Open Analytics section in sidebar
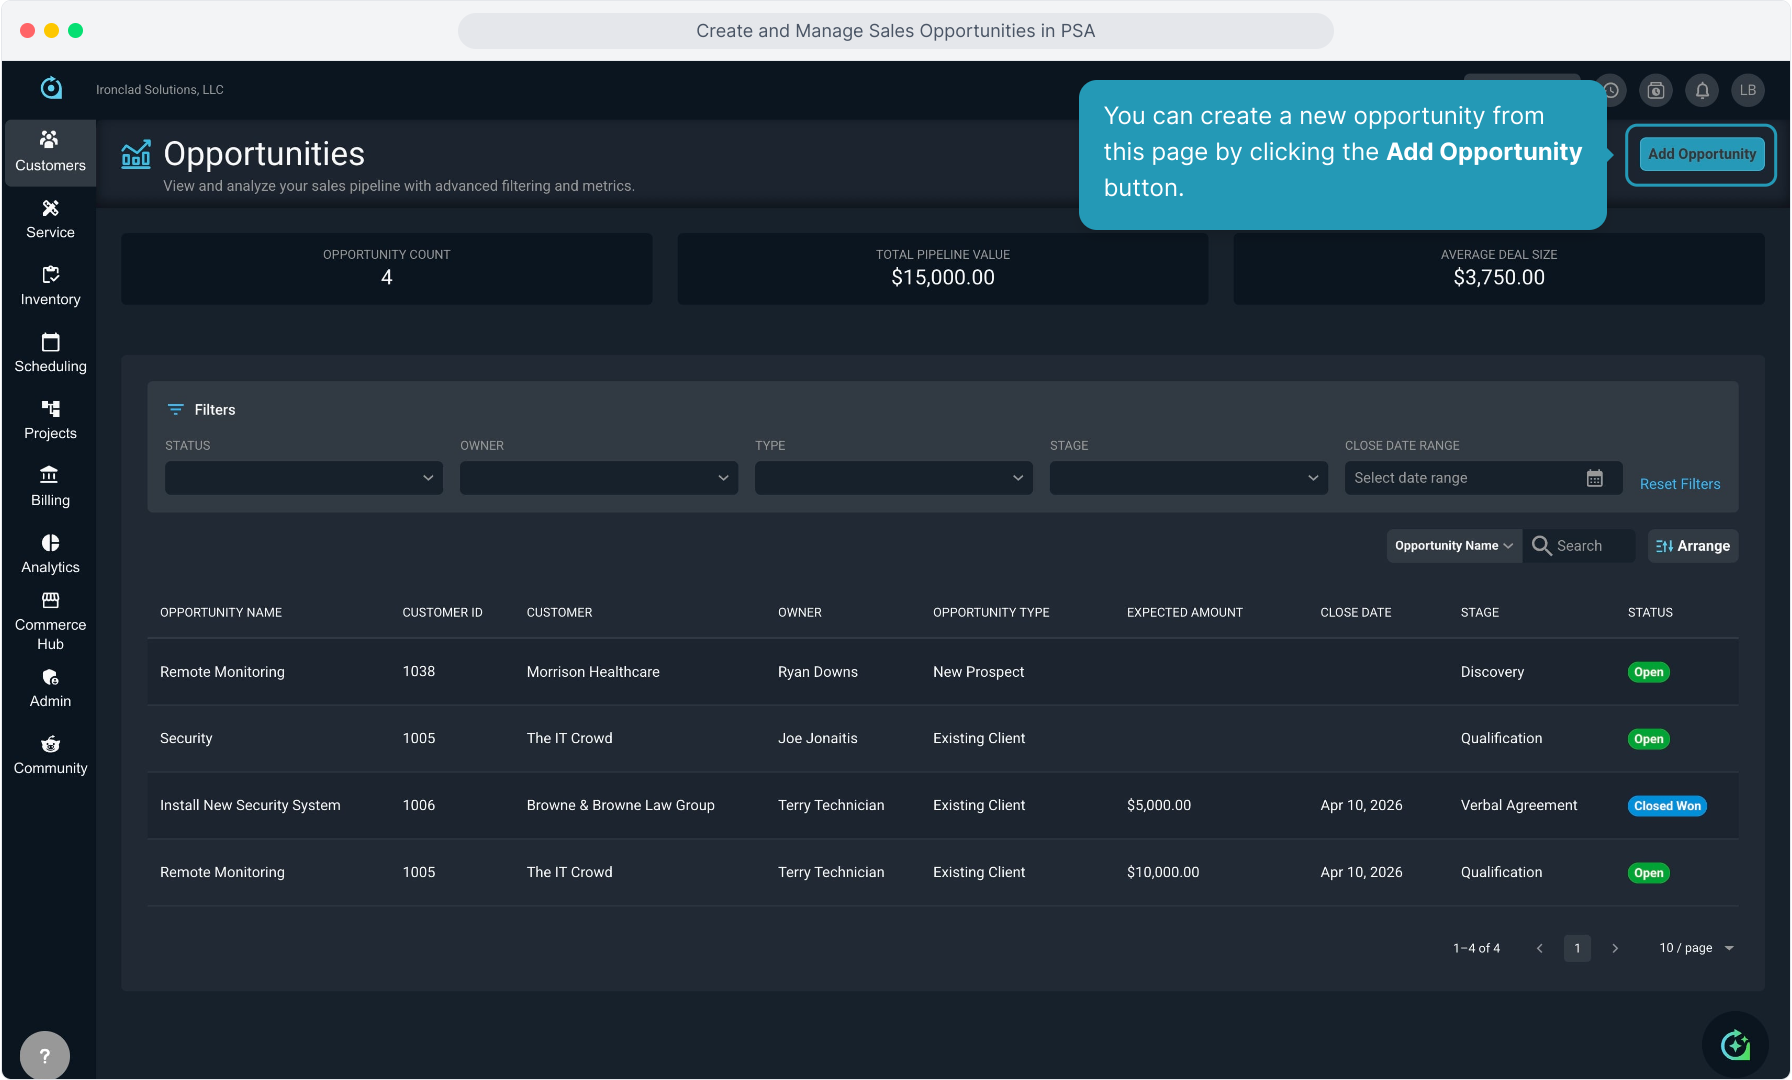Viewport: 1792px width, 1080px height. pyautogui.click(x=50, y=554)
